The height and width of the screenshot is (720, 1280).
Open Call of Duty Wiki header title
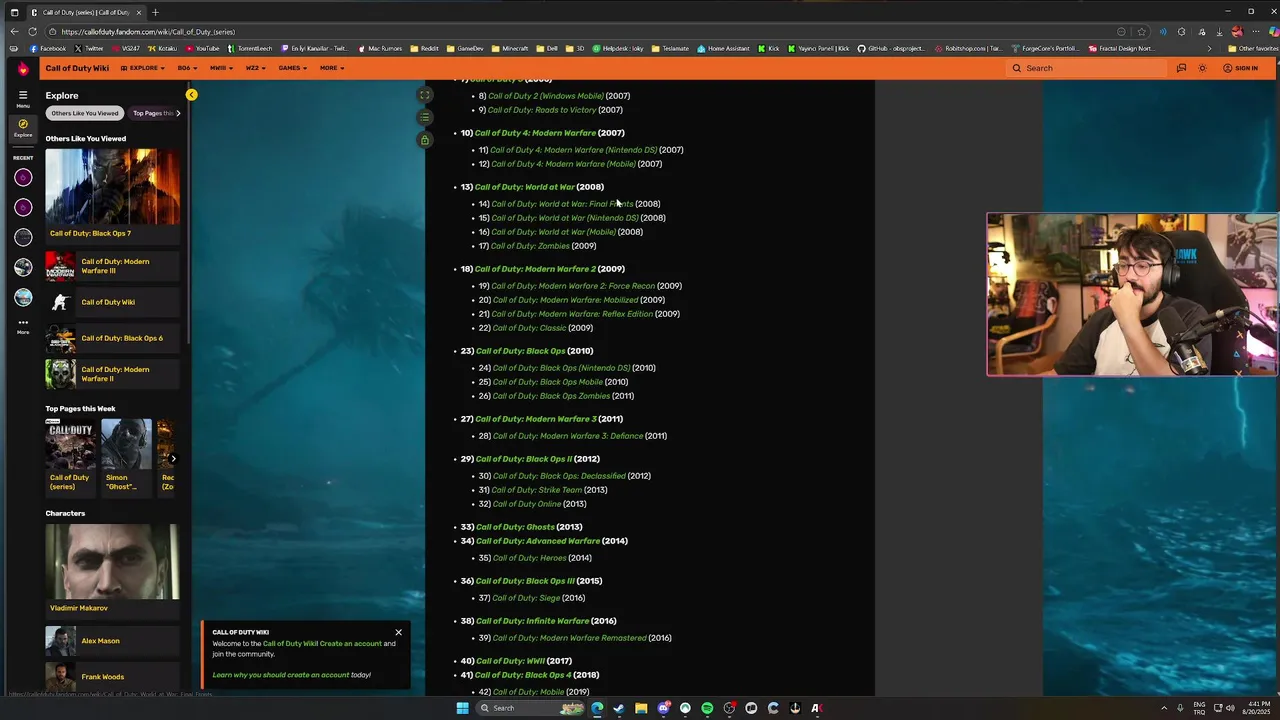pos(77,68)
